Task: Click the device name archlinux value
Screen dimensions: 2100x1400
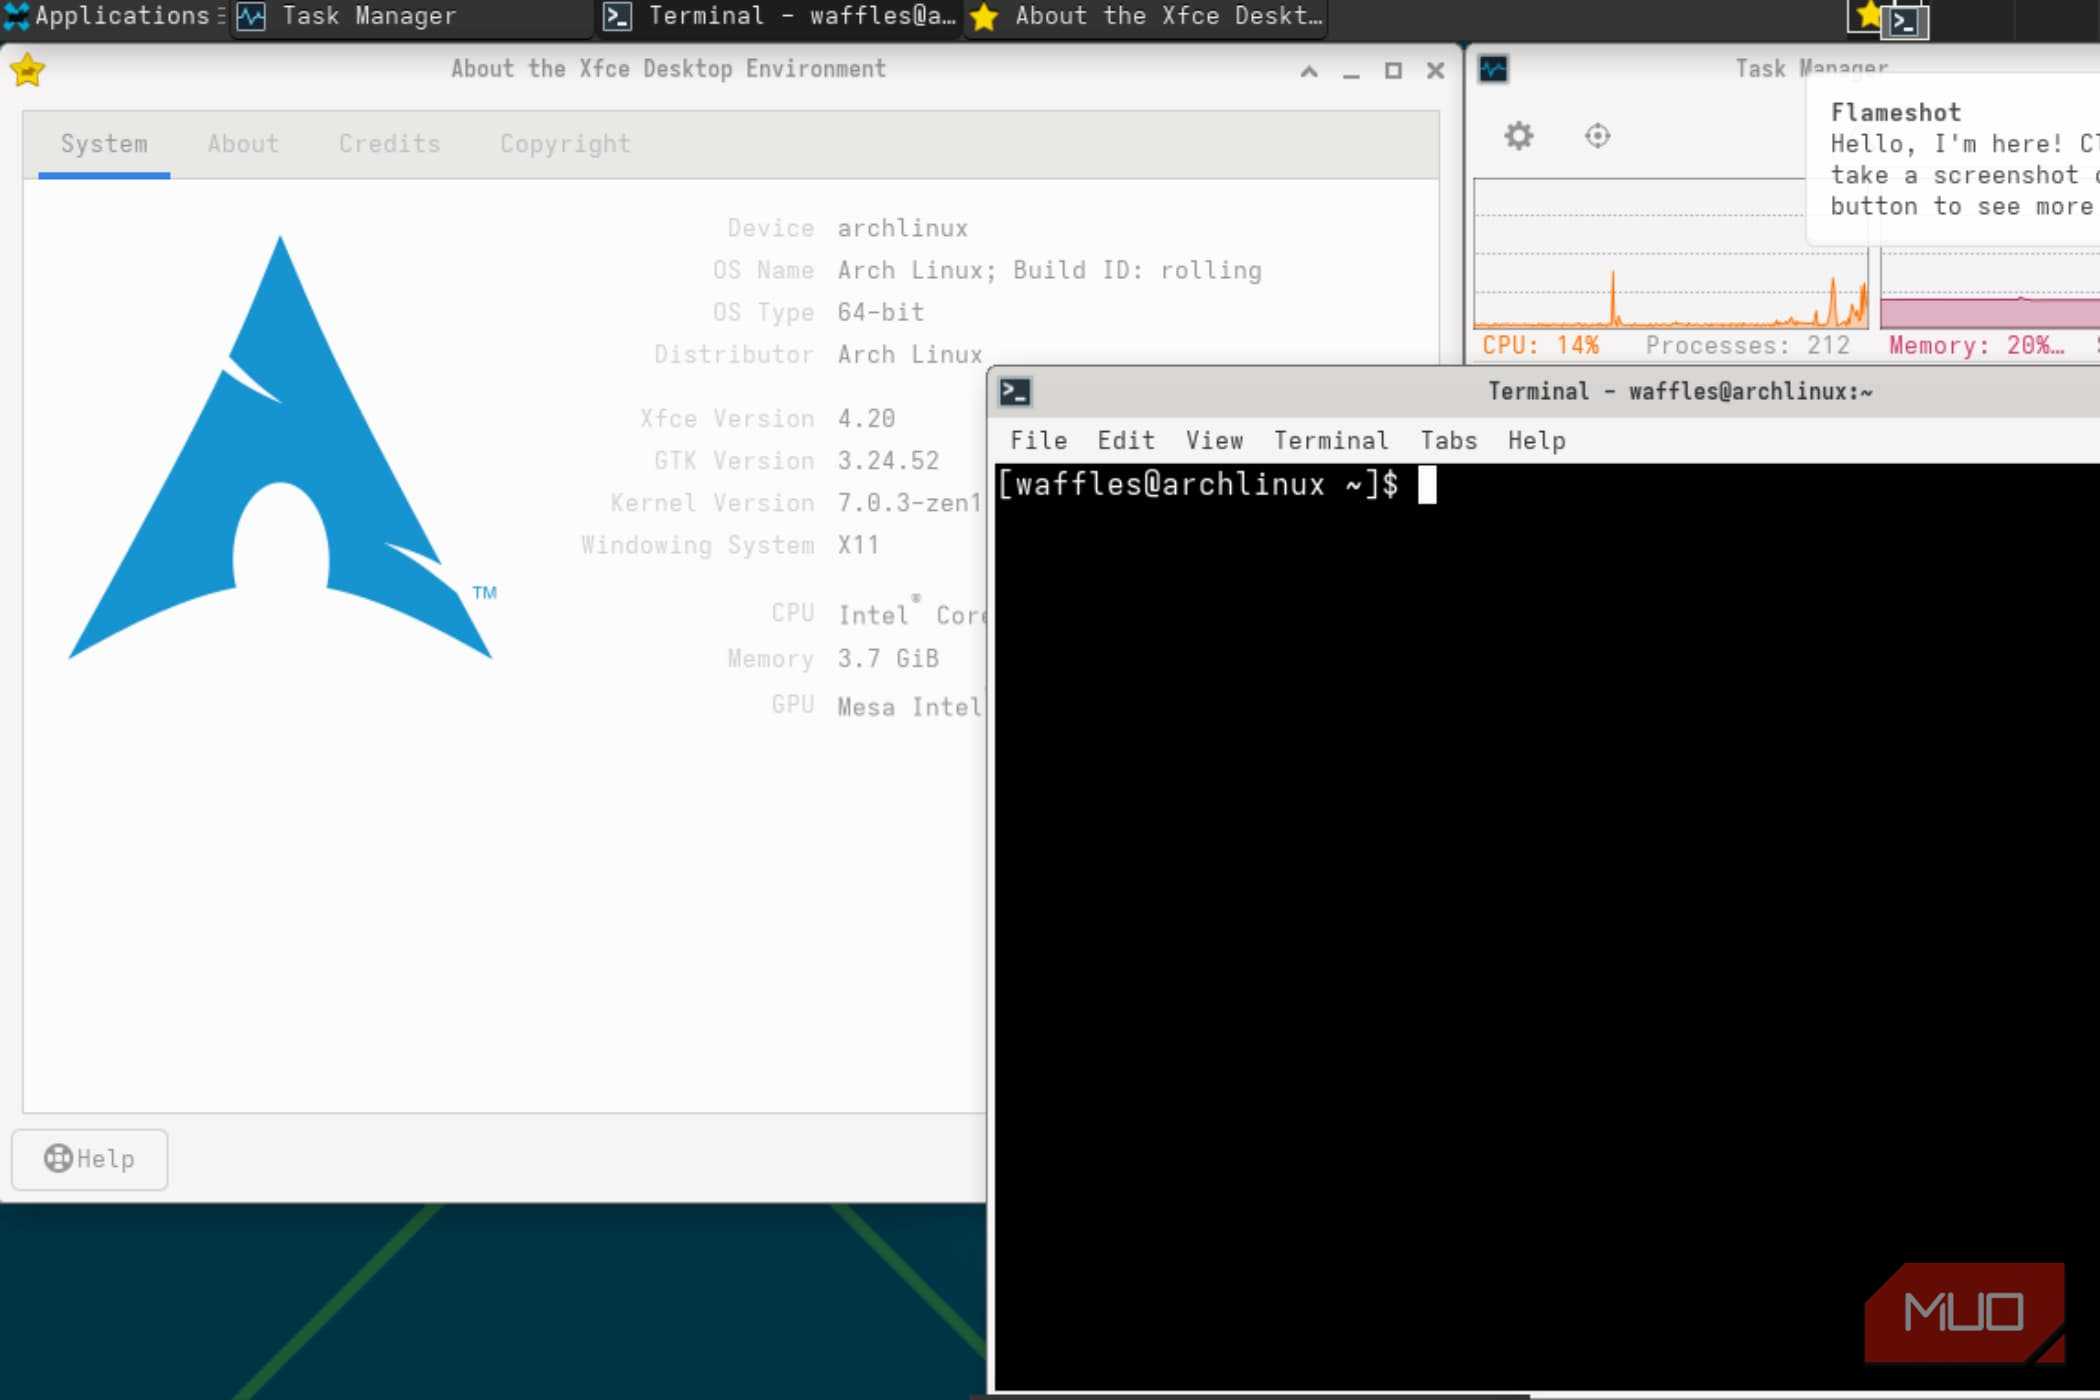Action: click(902, 229)
